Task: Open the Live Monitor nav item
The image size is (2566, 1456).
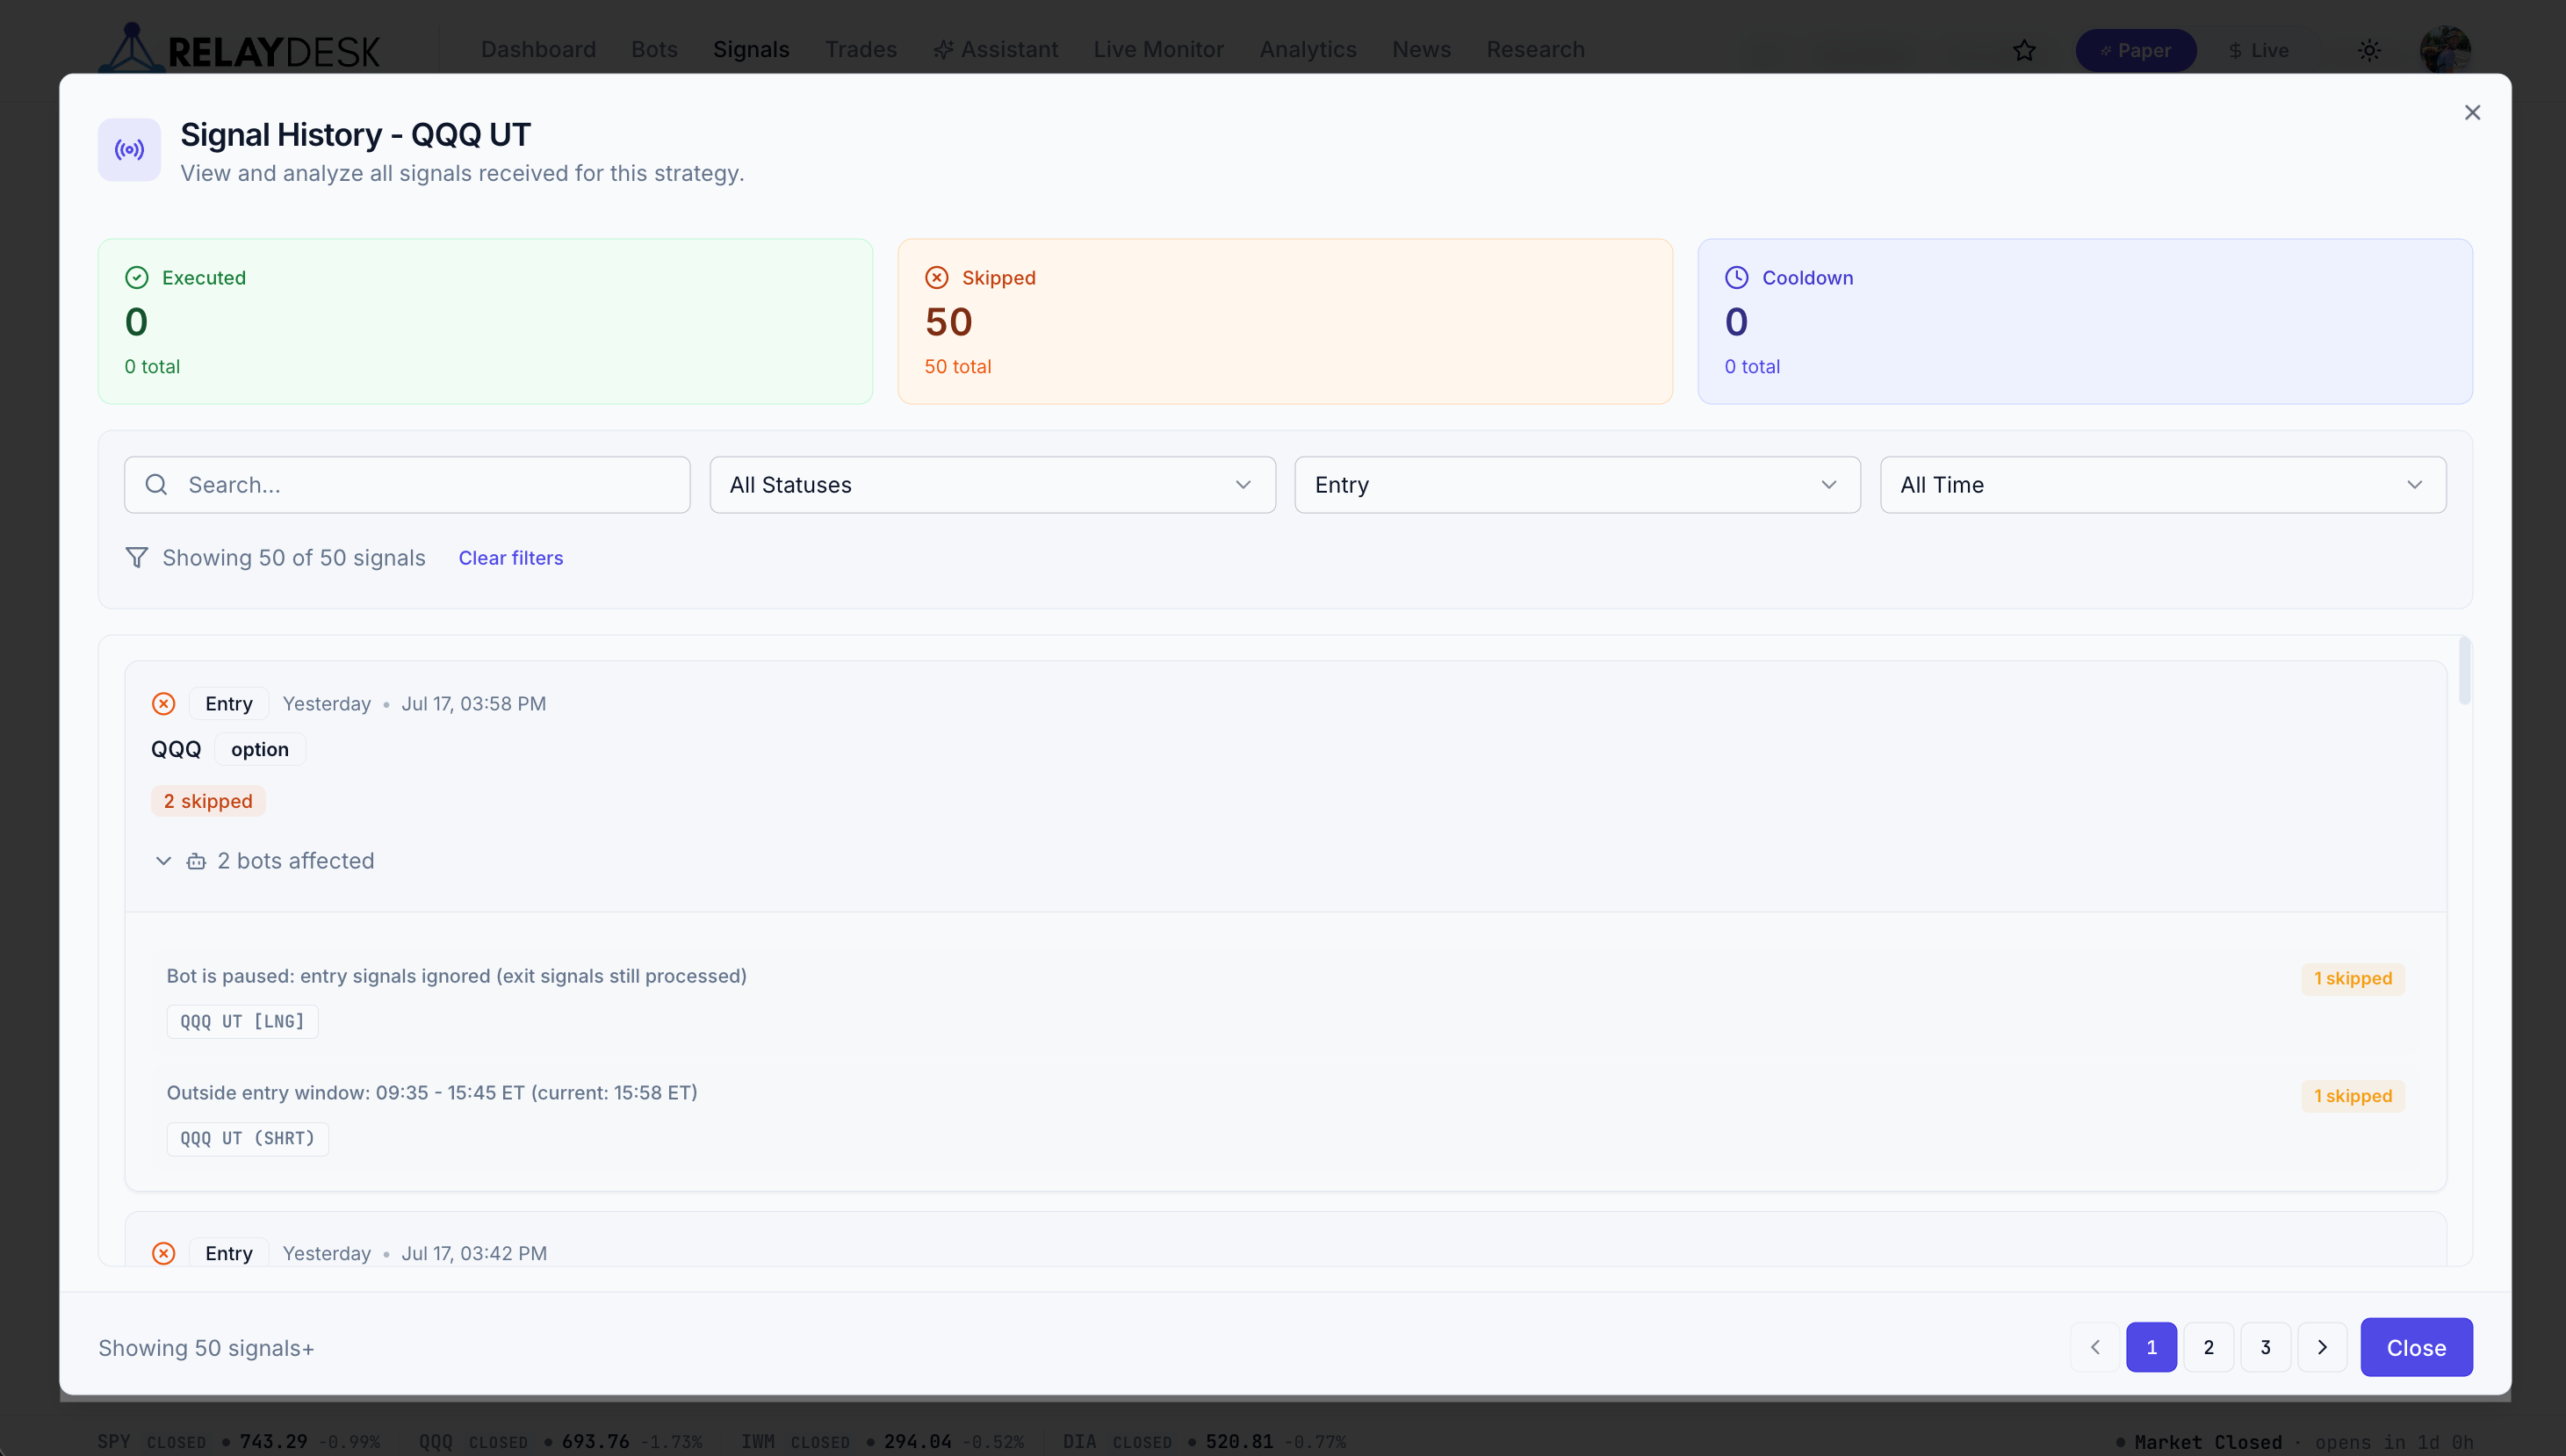Action: tap(1158, 49)
